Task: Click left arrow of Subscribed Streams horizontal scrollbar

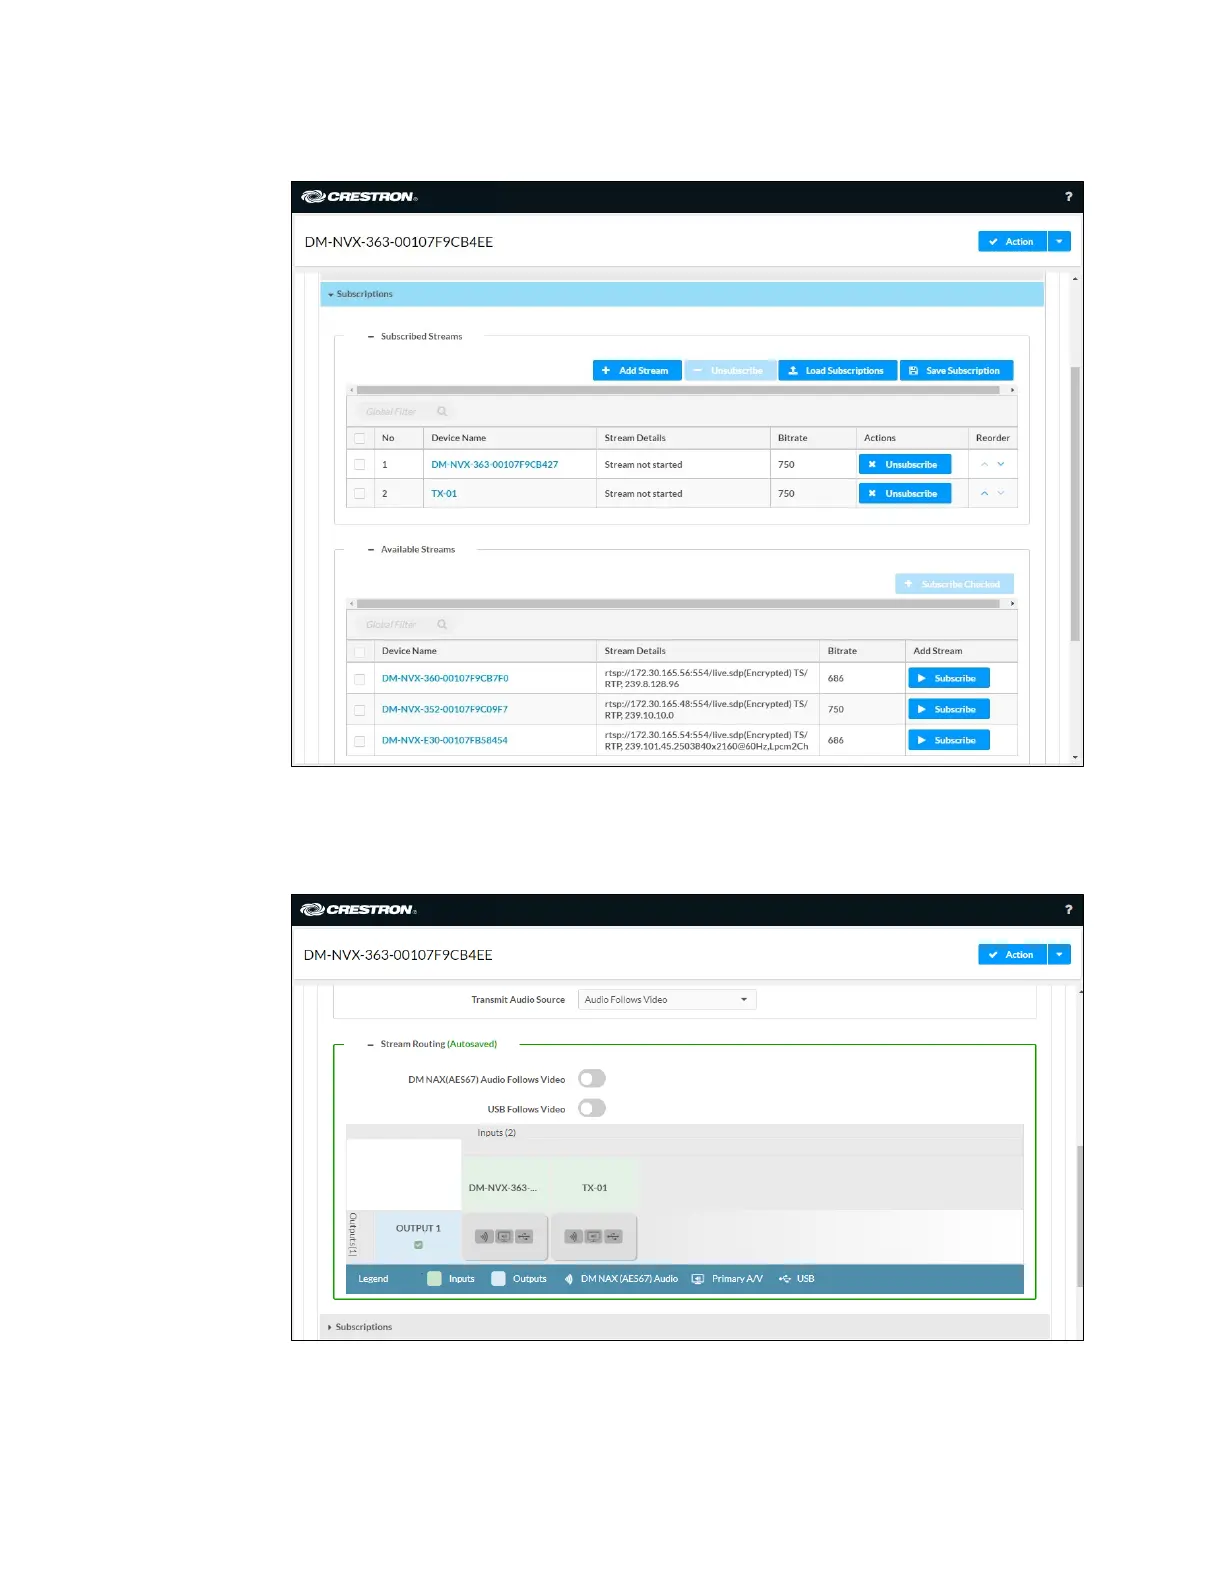Action: [351, 390]
